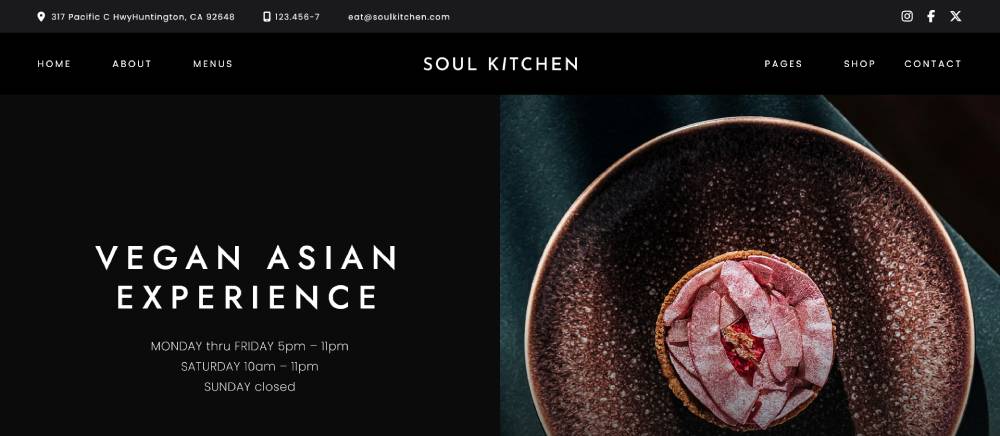Open the X (Twitter) icon

pos(955,17)
